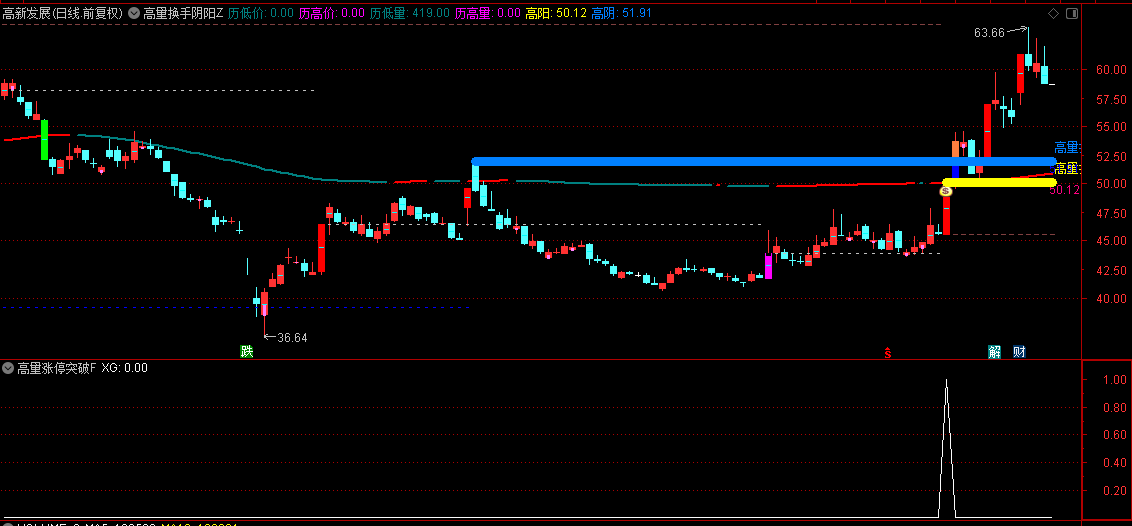
Task: Click the magenta 50.12 price label
Action: pos(1064,190)
